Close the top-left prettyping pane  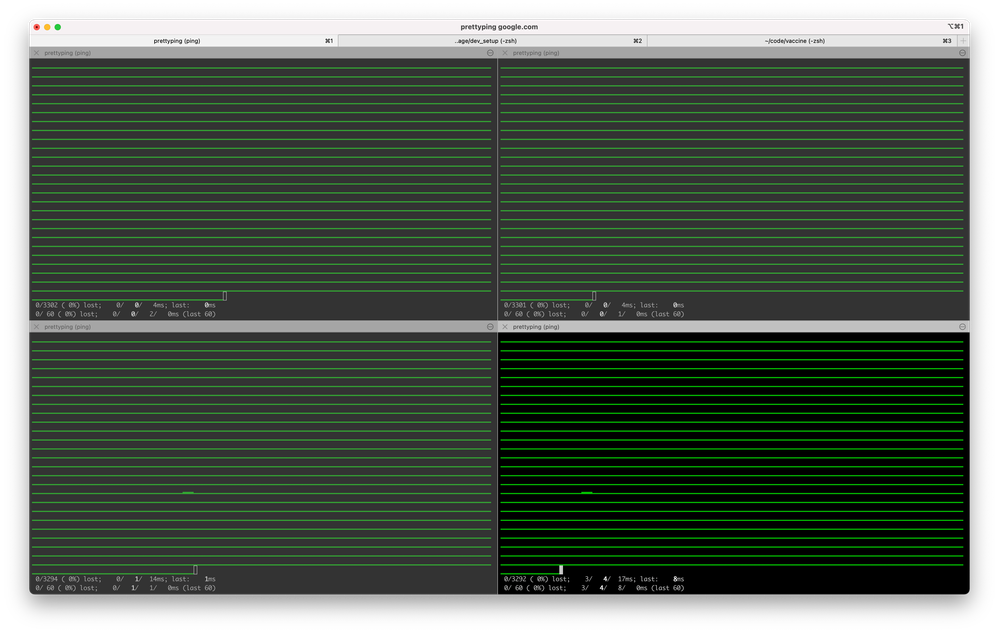coord(37,53)
